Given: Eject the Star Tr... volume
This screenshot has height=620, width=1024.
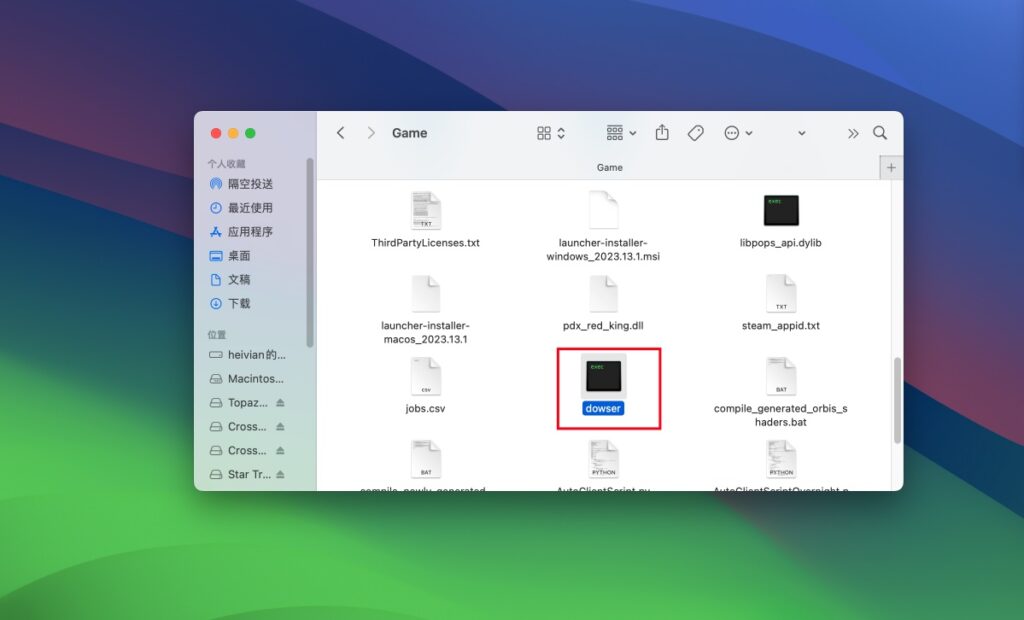Looking at the screenshot, I should tap(280, 474).
